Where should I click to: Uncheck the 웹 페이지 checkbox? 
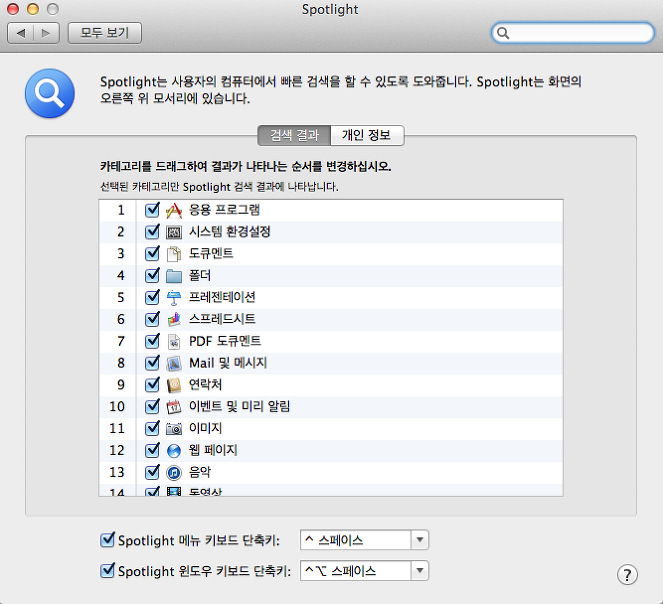coord(152,450)
